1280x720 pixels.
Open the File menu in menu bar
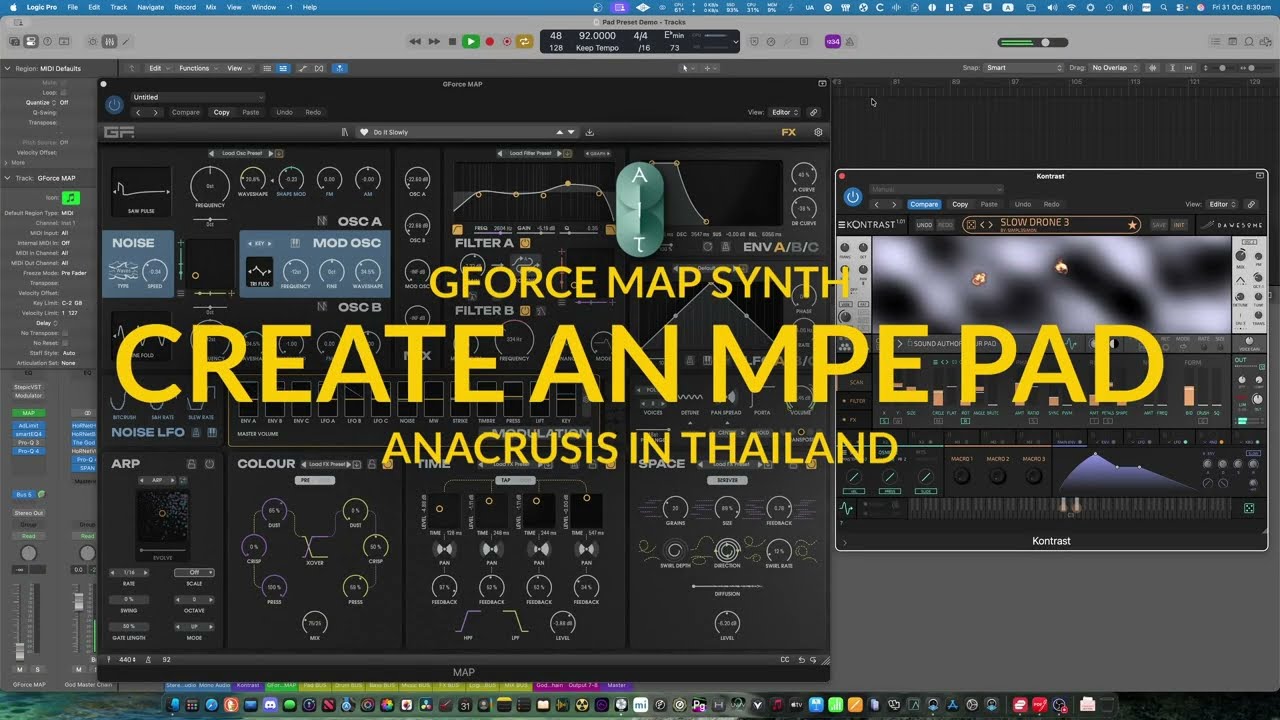pos(71,7)
